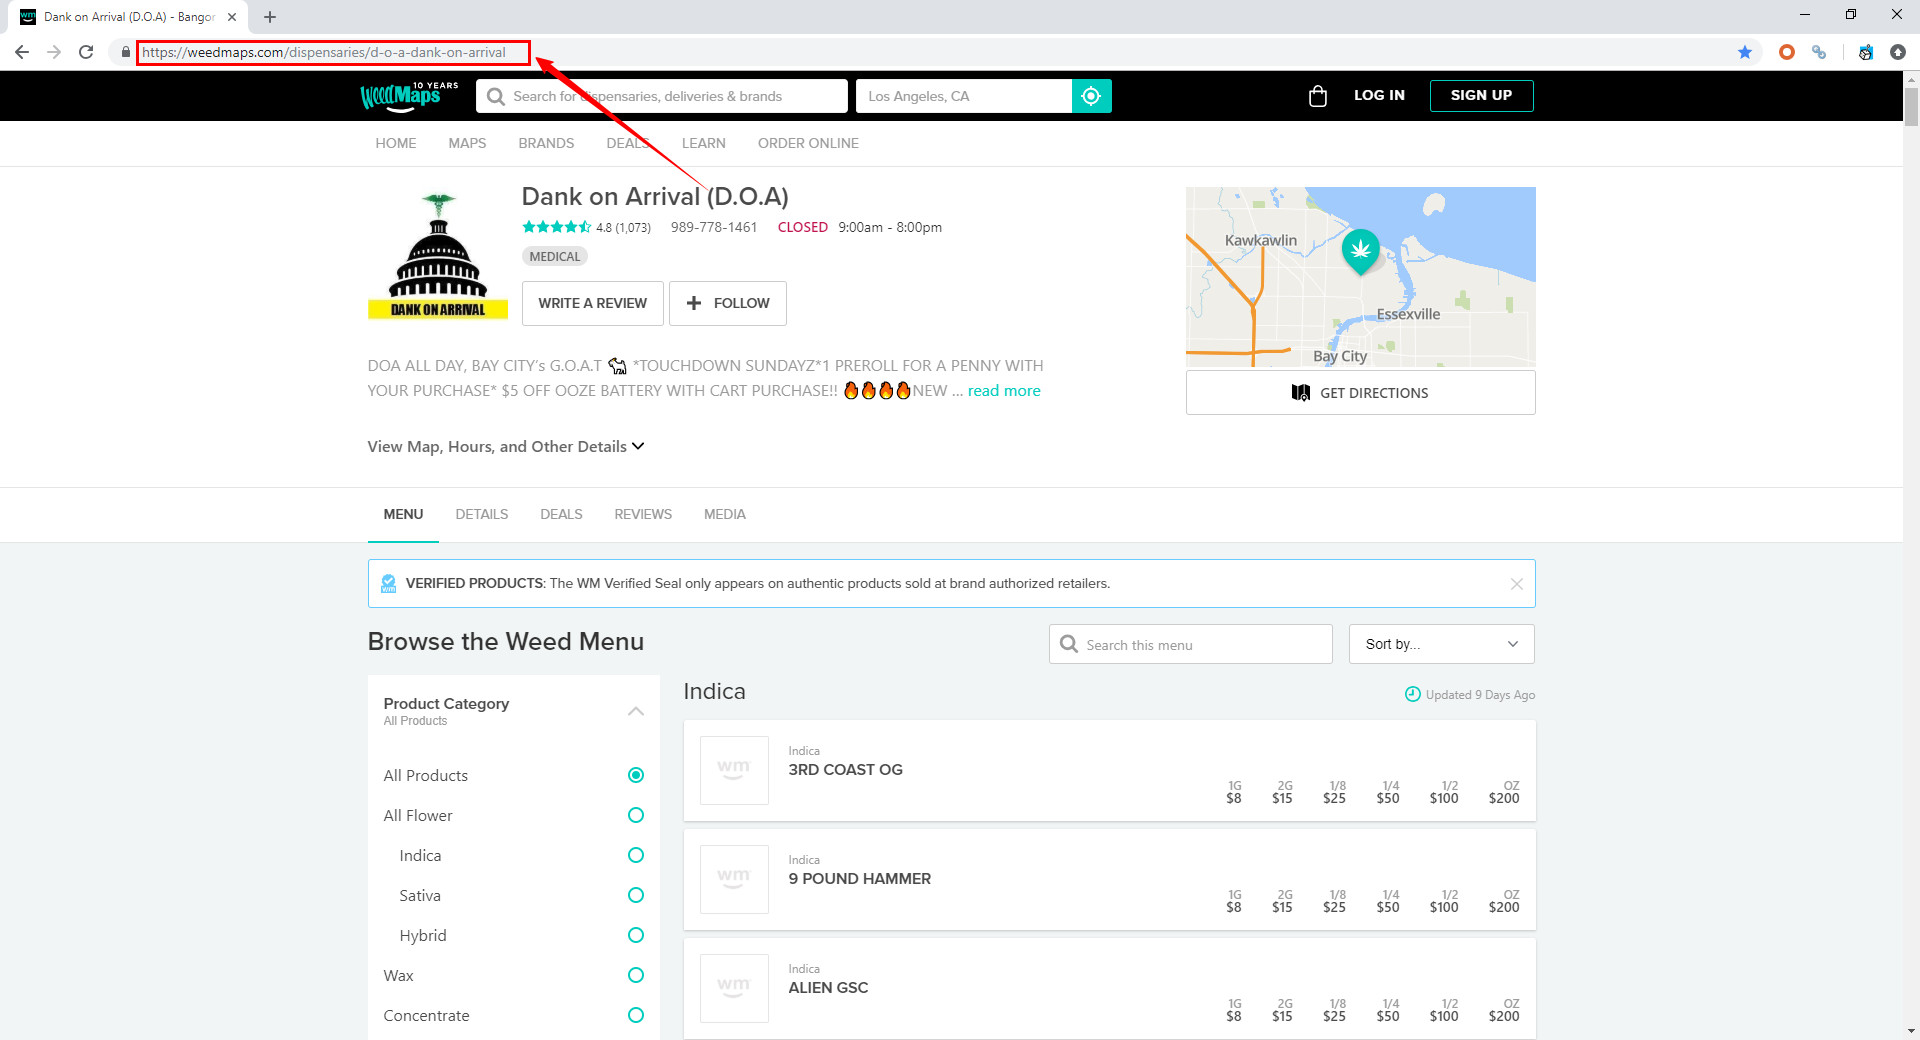Select the Indica category radio option
Screen dimensions: 1920x1040
pos(636,855)
